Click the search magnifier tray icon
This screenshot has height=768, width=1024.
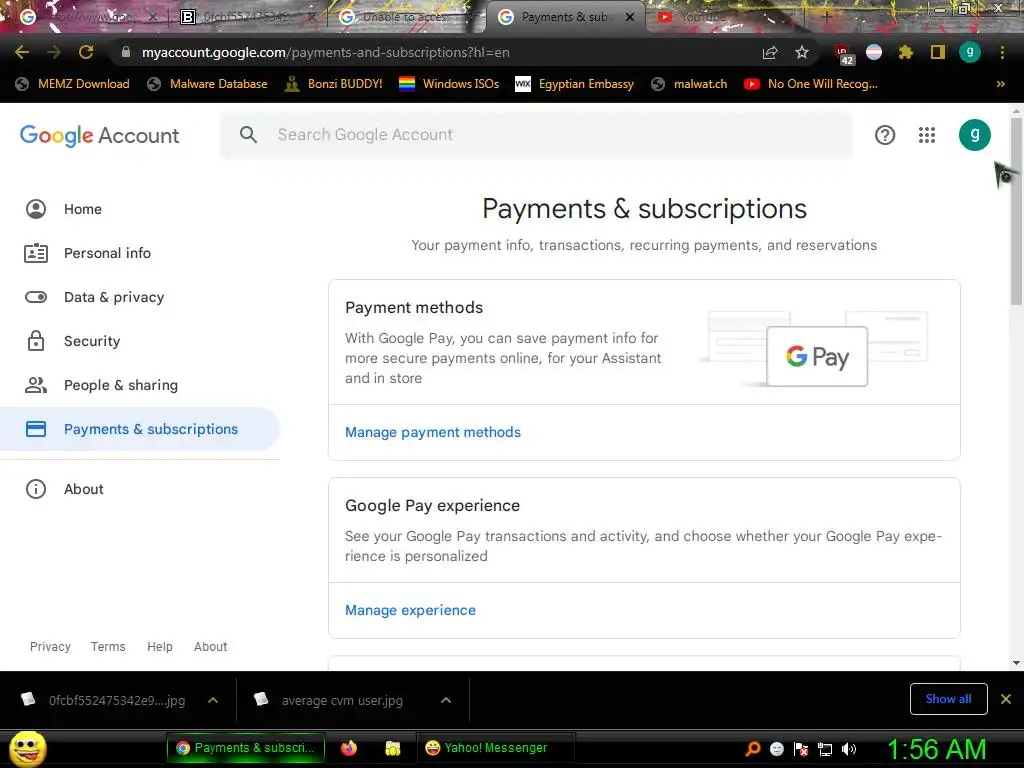753,749
